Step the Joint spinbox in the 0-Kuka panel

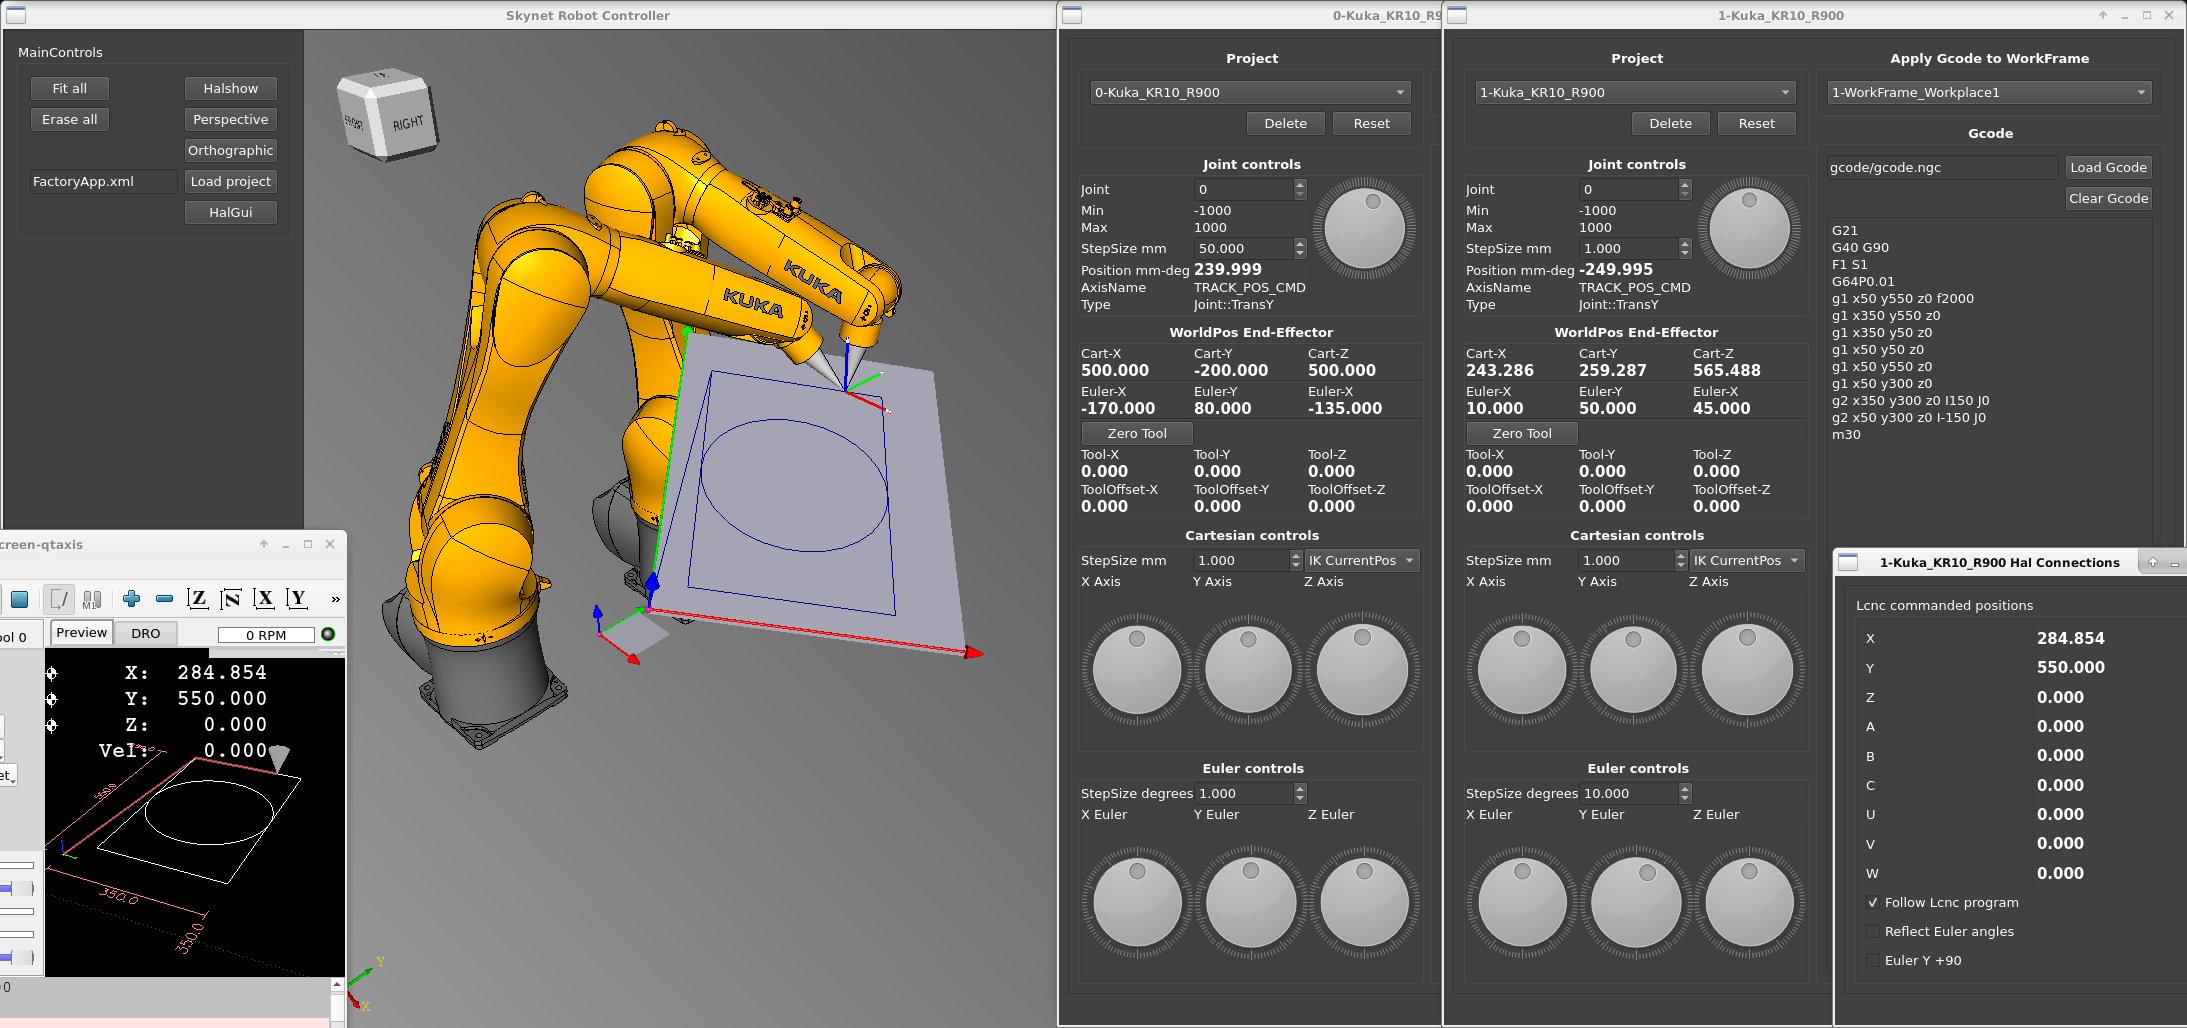pyautogui.click(x=1300, y=189)
